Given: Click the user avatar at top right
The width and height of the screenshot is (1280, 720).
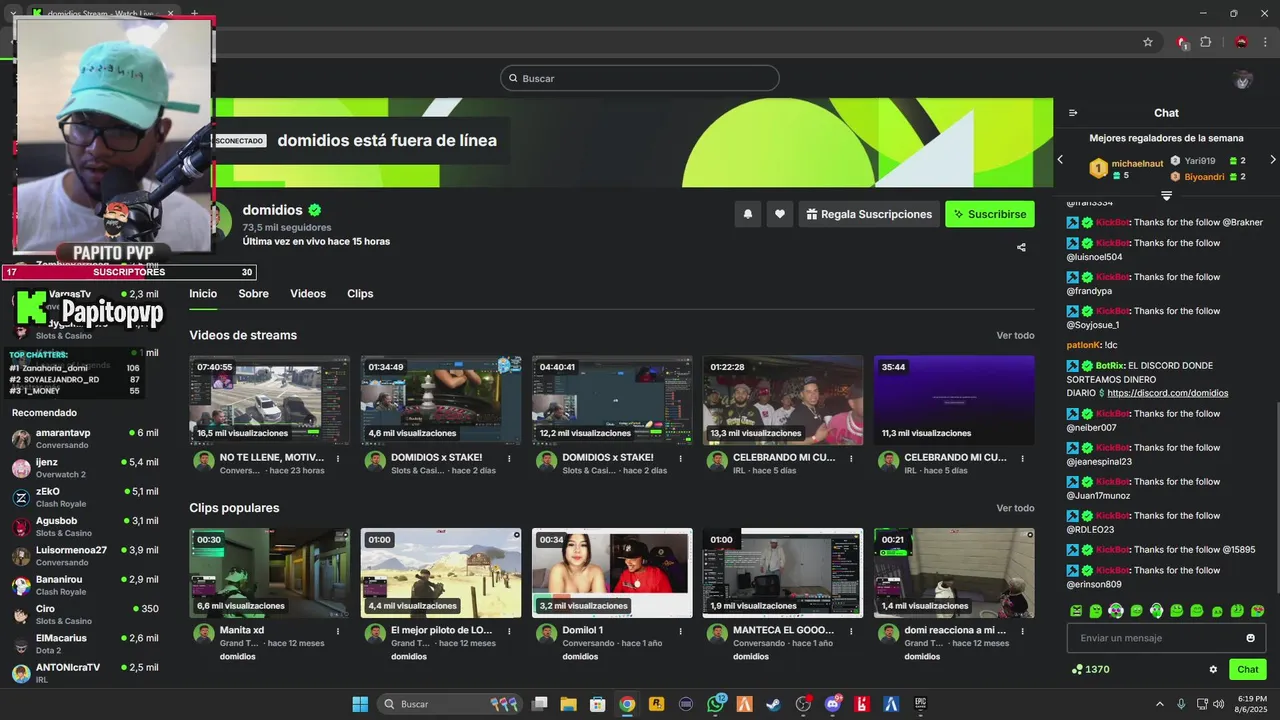Looking at the screenshot, I should [x=1243, y=79].
